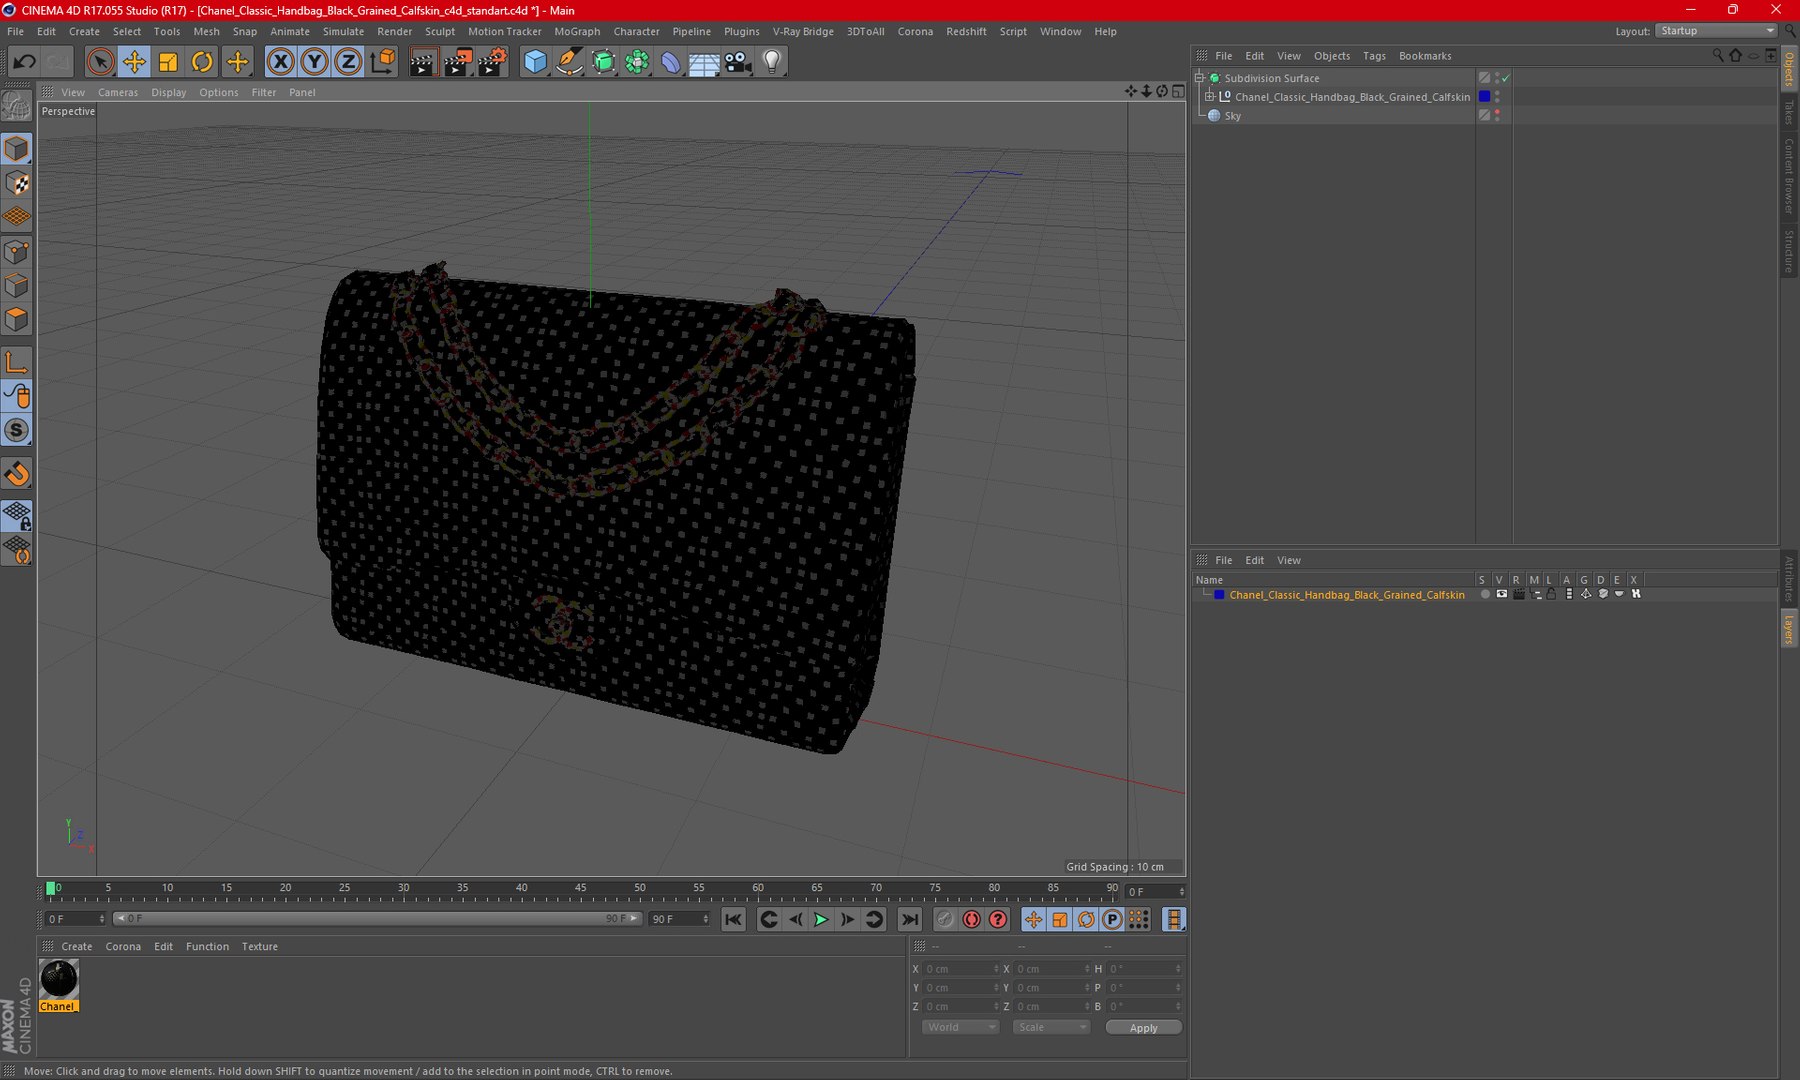Open the deformer objects icon

coord(671,62)
